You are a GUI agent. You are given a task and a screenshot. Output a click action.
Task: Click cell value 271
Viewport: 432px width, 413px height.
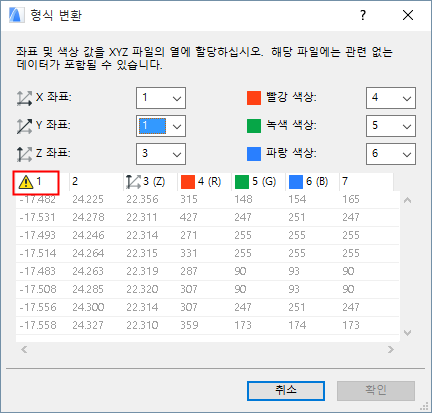(188, 235)
